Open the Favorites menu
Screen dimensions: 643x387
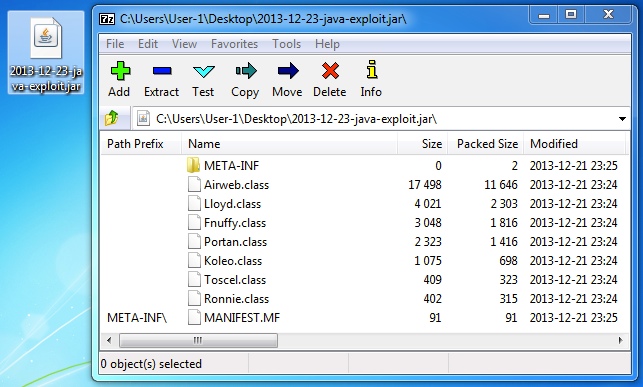(x=234, y=44)
